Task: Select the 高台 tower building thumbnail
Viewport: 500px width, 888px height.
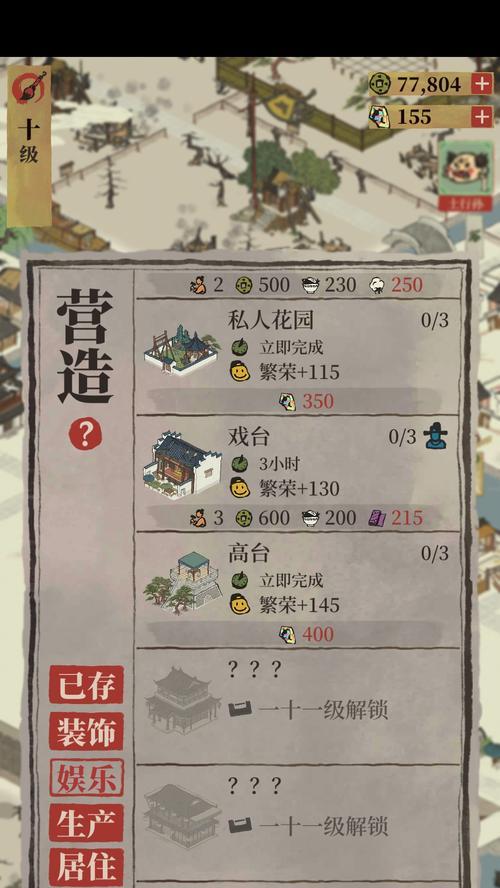Action: tap(182, 582)
